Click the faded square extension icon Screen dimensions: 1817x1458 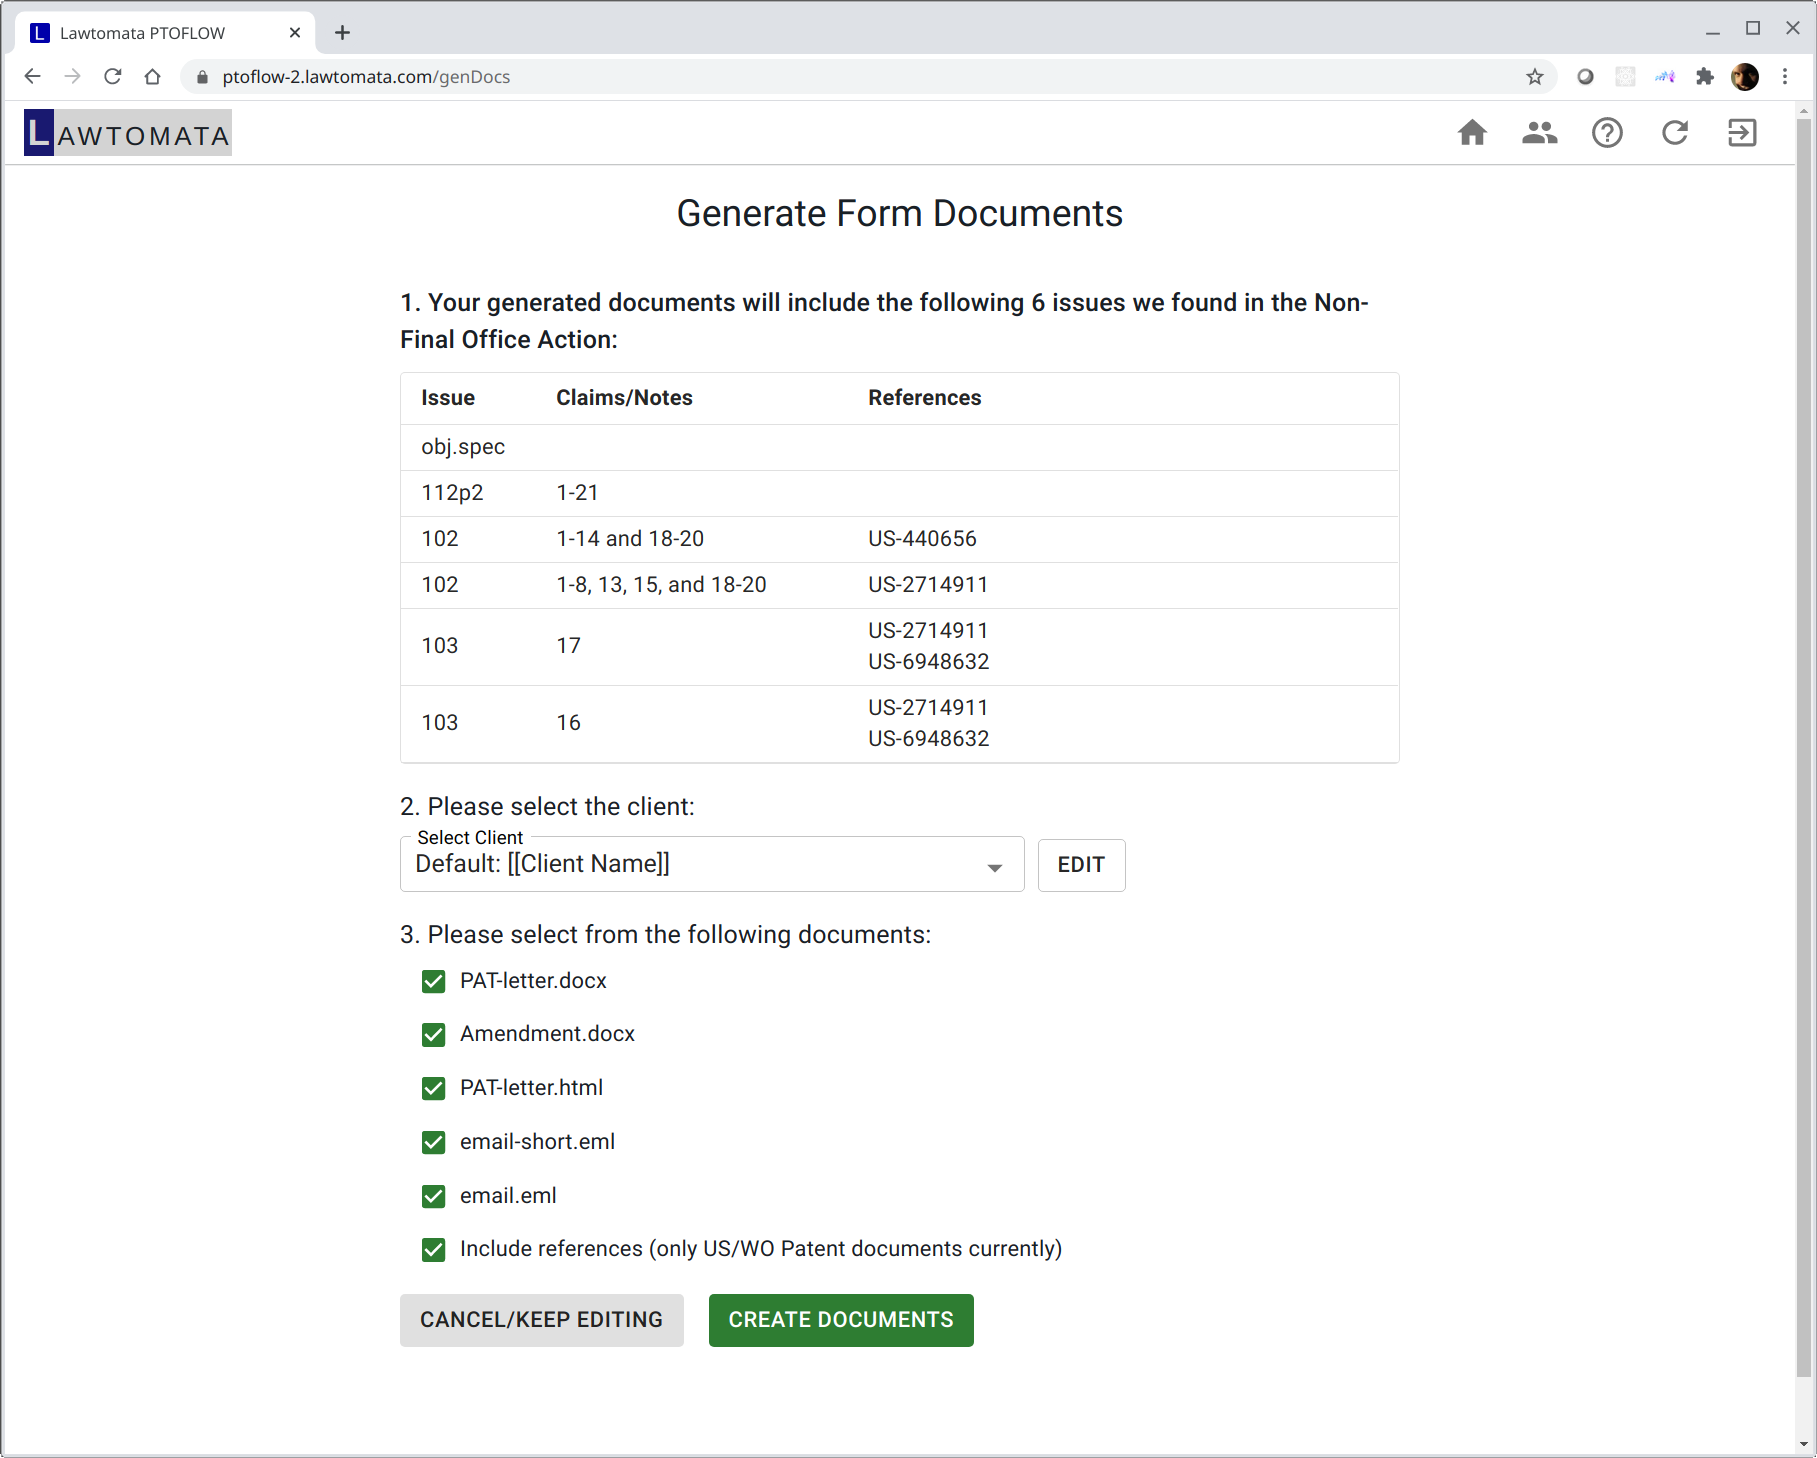(1625, 77)
